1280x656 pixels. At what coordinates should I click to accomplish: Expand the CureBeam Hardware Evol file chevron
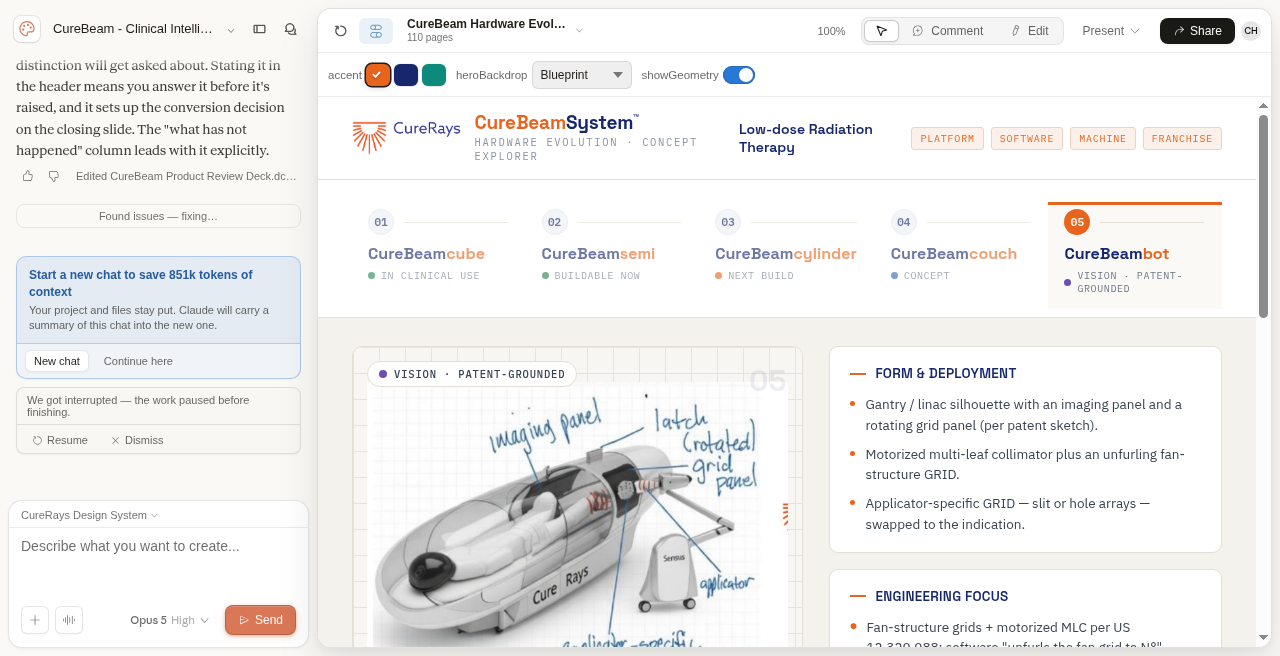click(x=579, y=31)
